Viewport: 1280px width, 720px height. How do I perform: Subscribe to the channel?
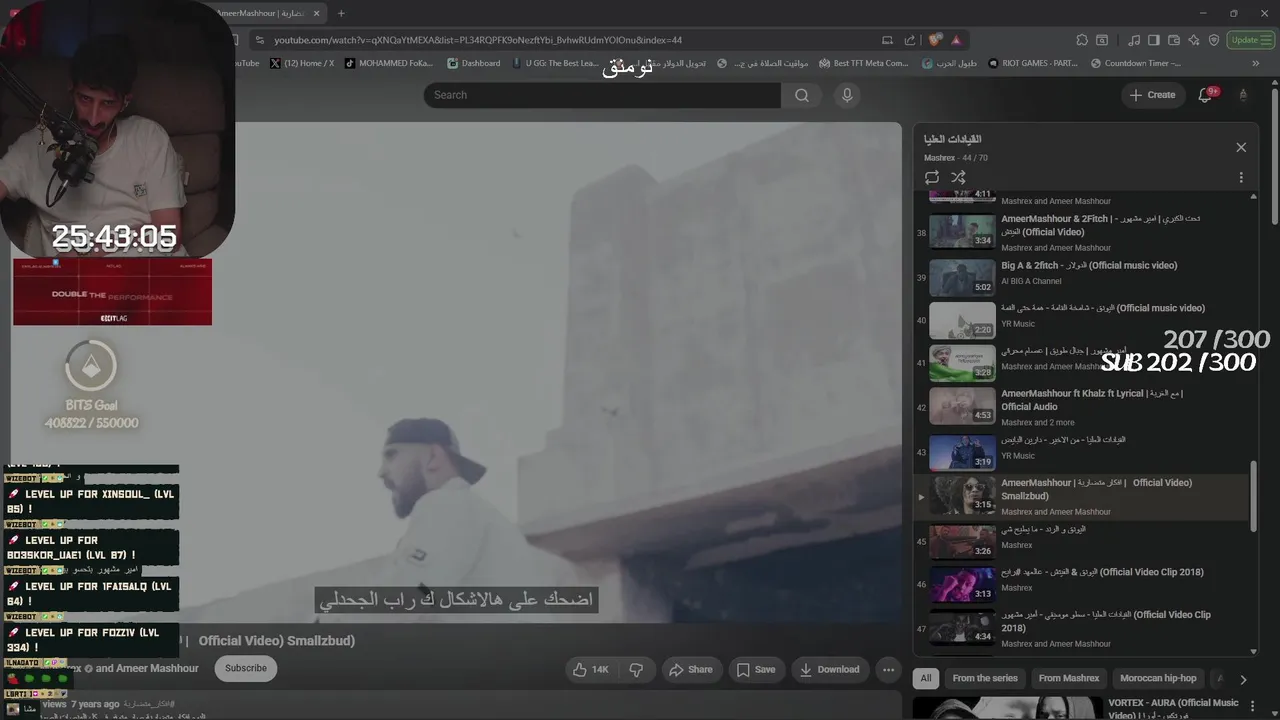point(246,668)
